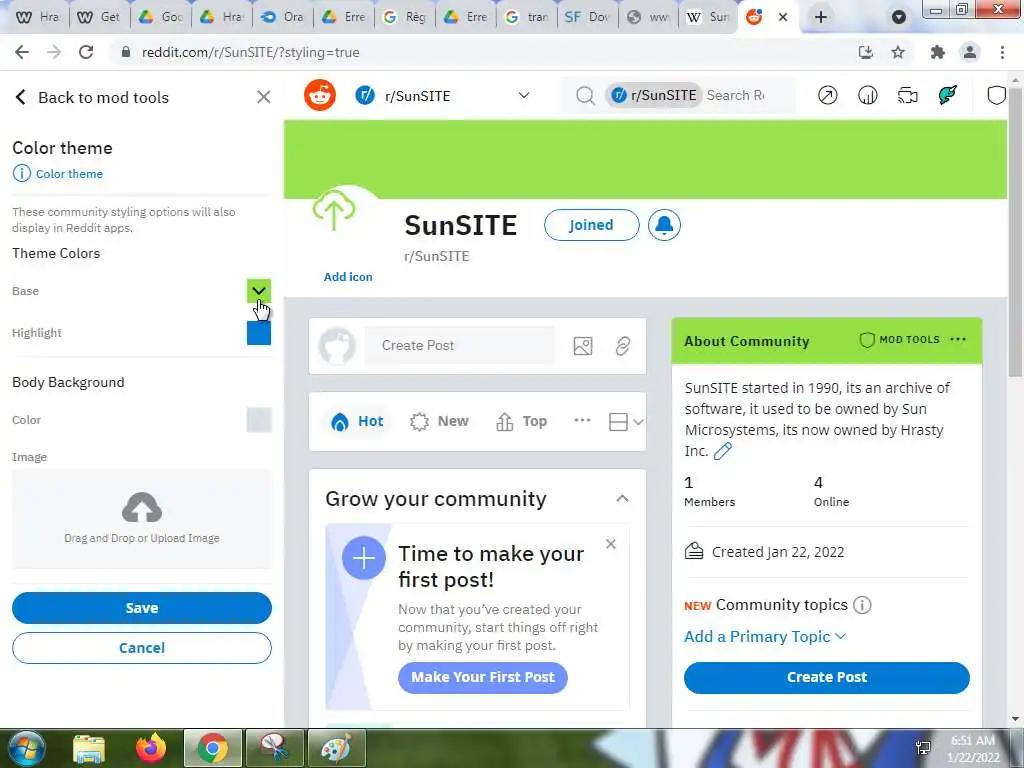Open the Reddit Live icon
Viewport: 1024px width, 768px height.
point(908,96)
